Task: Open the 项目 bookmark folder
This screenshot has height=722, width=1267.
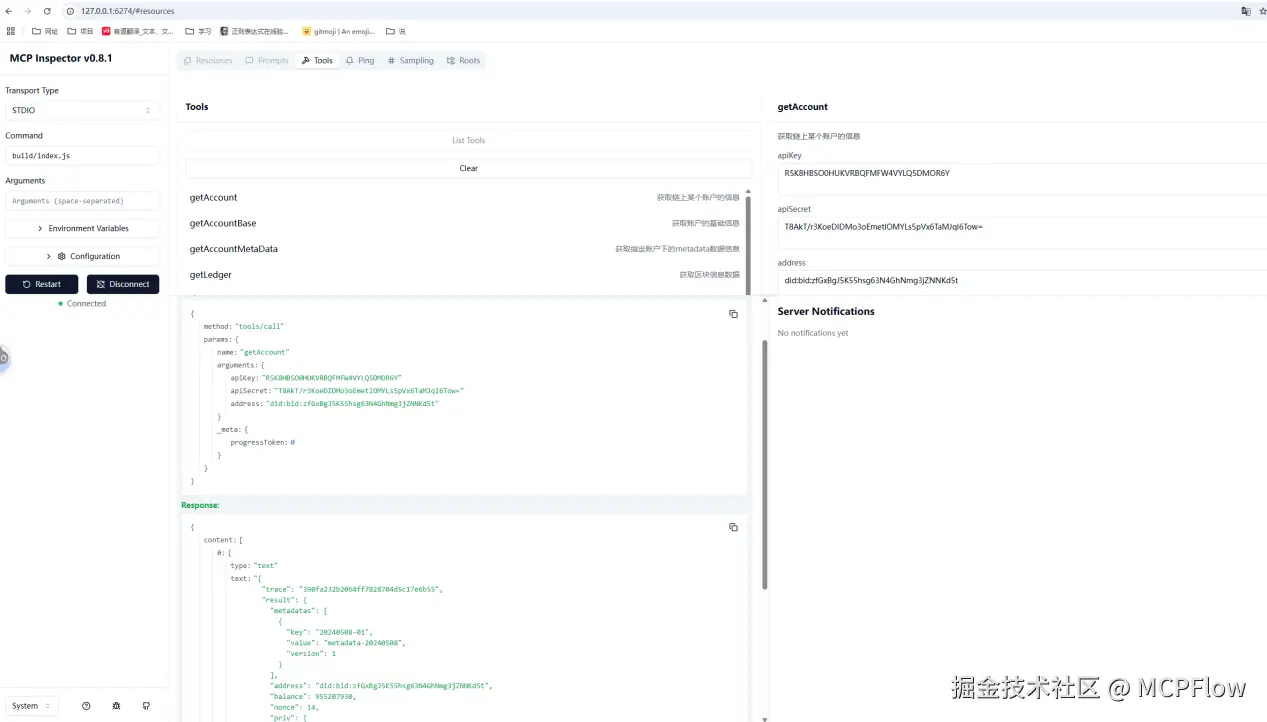Action: pyautogui.click(x=80, y=31)
